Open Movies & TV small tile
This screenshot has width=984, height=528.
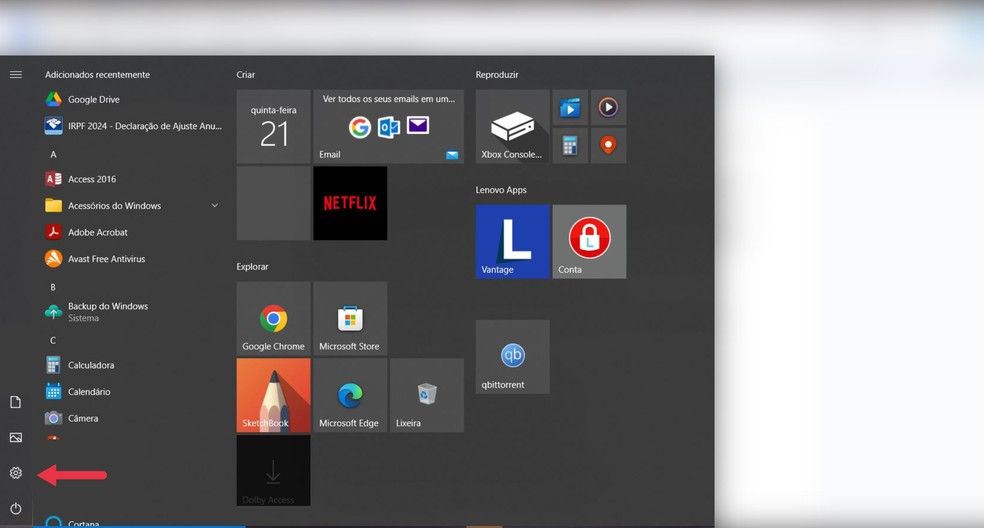point(570,107)
